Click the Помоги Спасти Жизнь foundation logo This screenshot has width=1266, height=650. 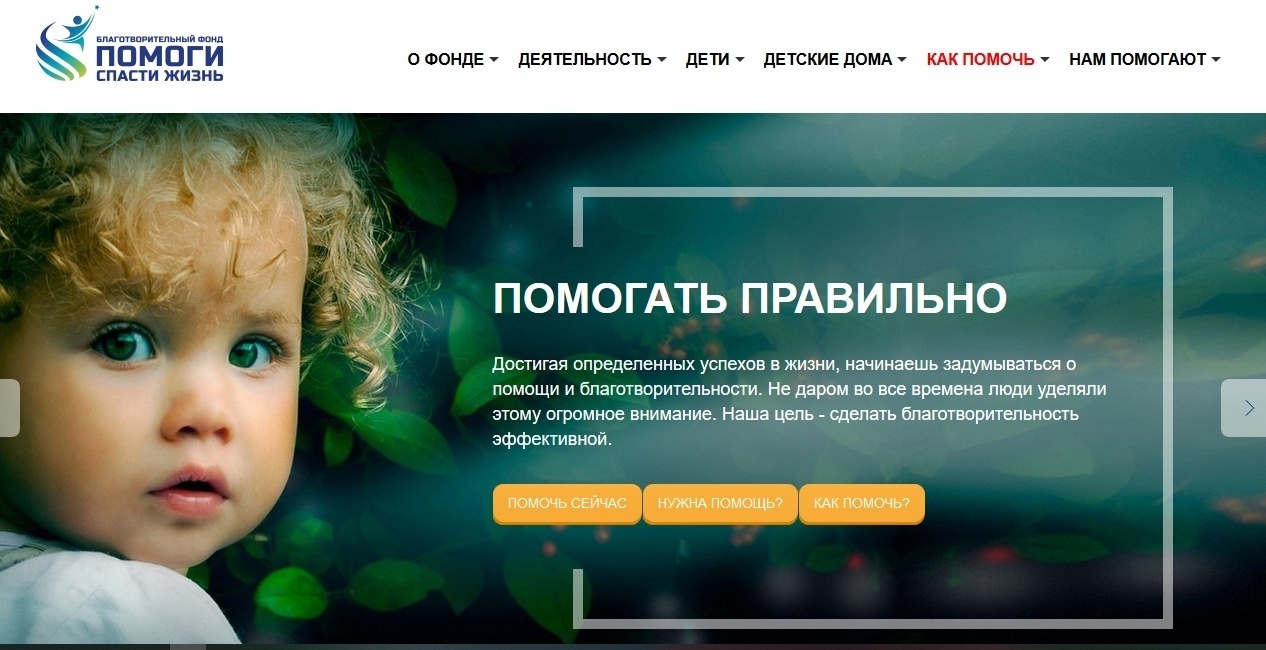130,46
